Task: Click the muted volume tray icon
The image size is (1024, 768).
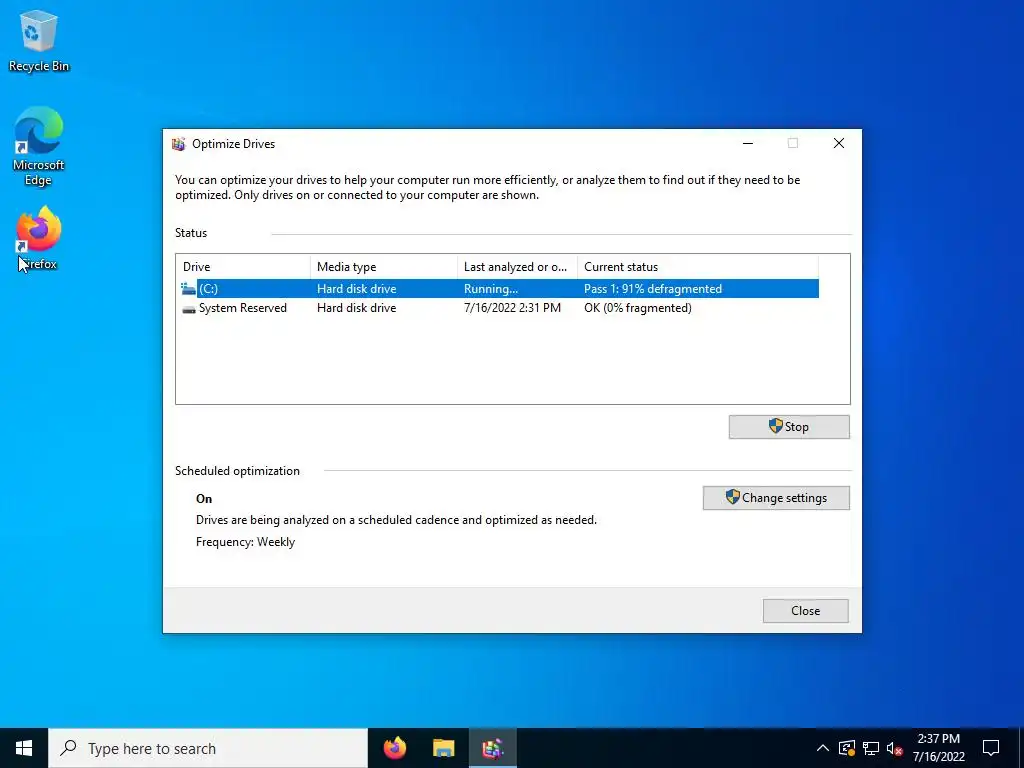Action: coord(894,748)
